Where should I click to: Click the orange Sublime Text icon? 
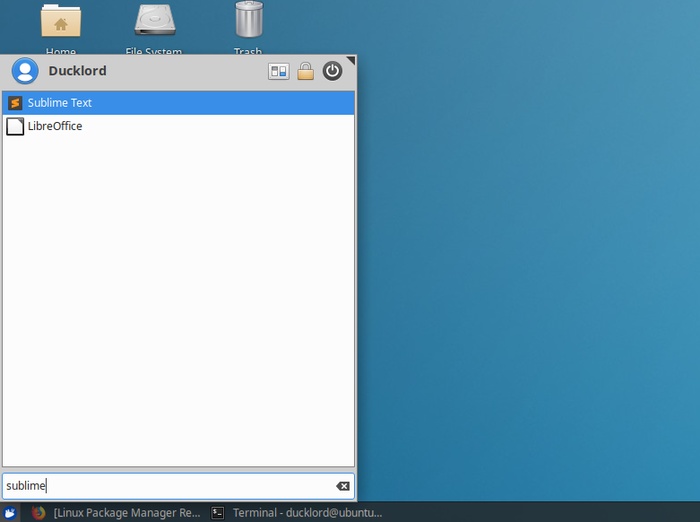[15, 103]
